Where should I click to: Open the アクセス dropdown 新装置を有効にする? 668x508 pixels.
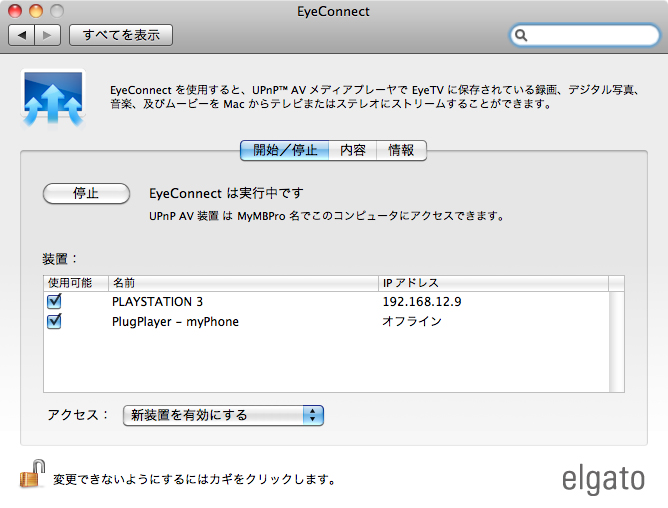223,416
